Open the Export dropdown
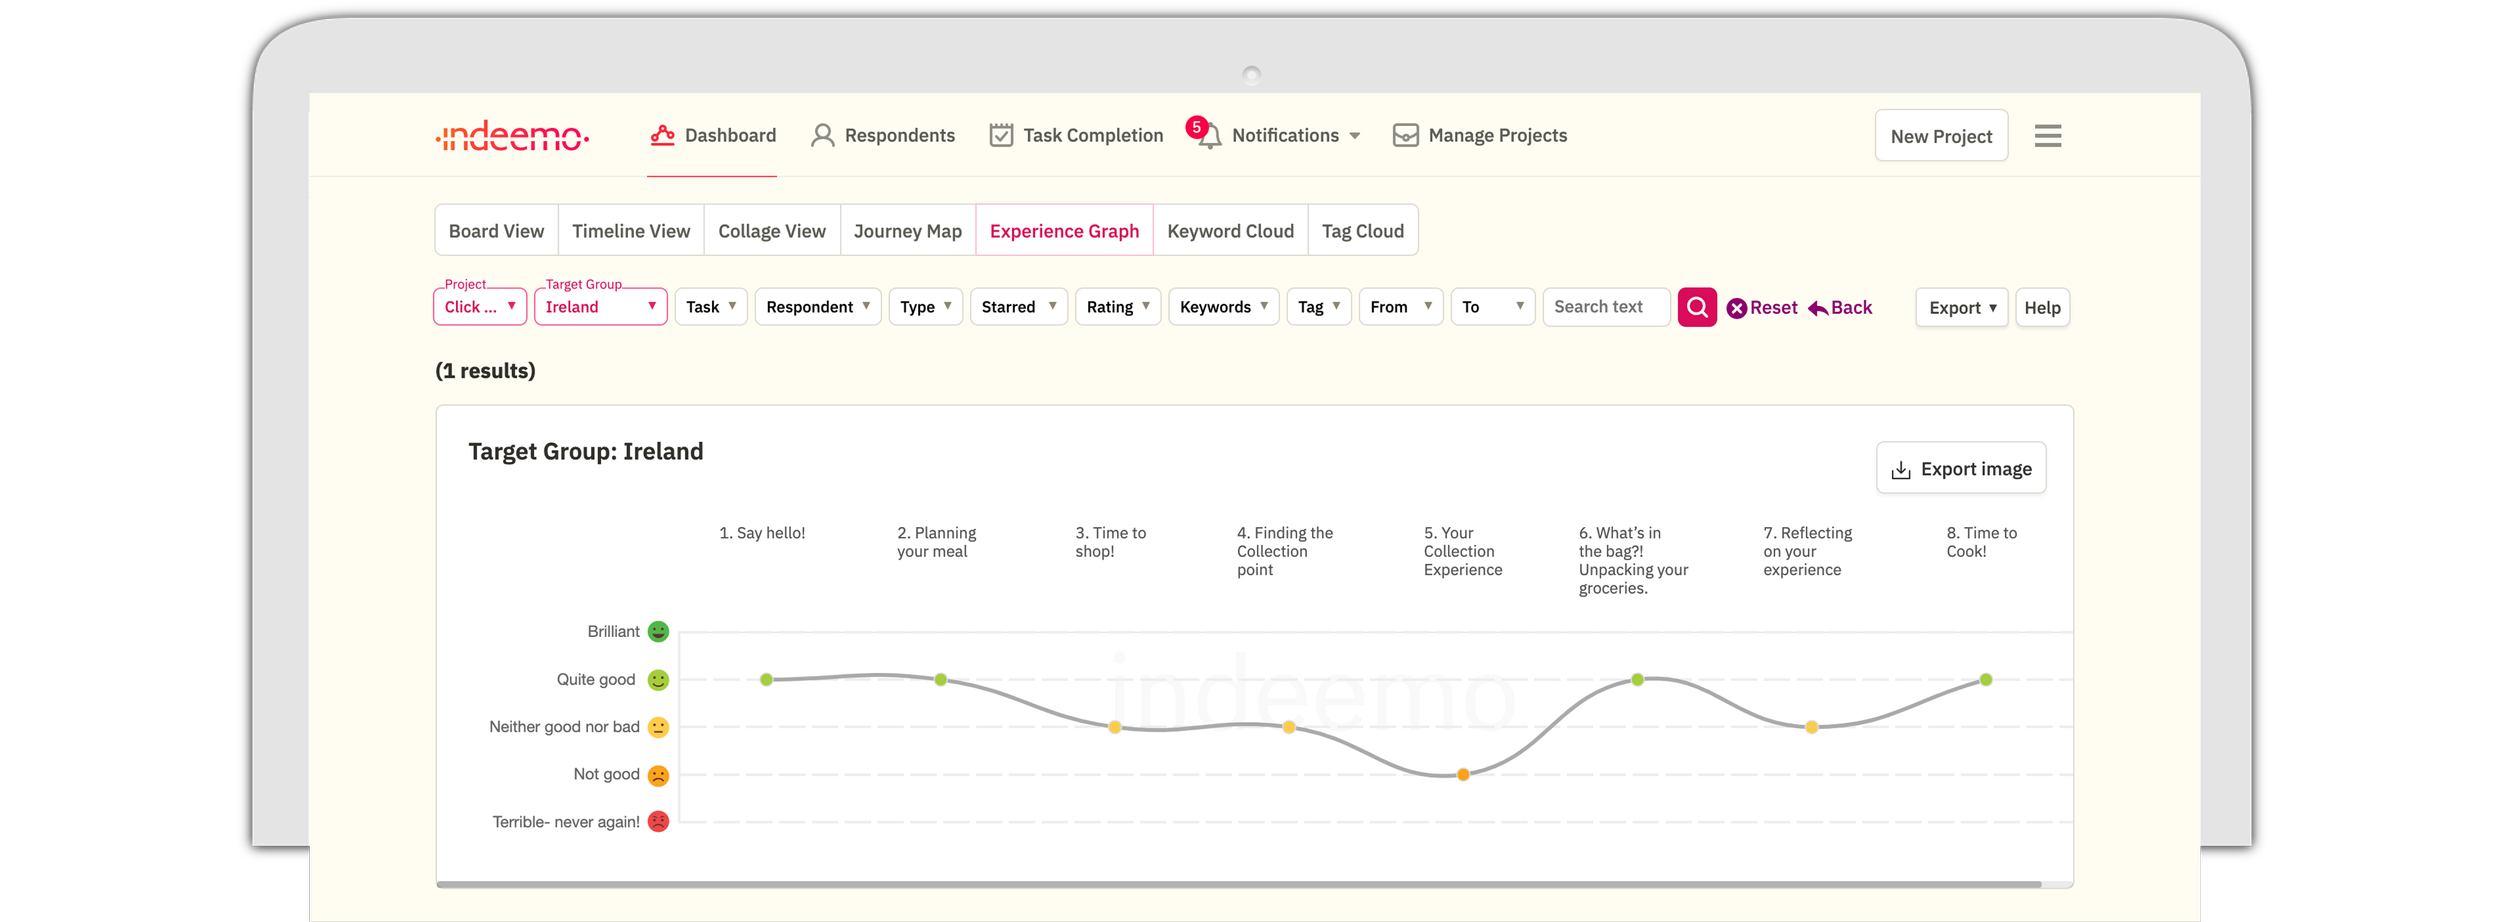The image size is (2500, 922). pyautogui.click(x=1960, y=307)
